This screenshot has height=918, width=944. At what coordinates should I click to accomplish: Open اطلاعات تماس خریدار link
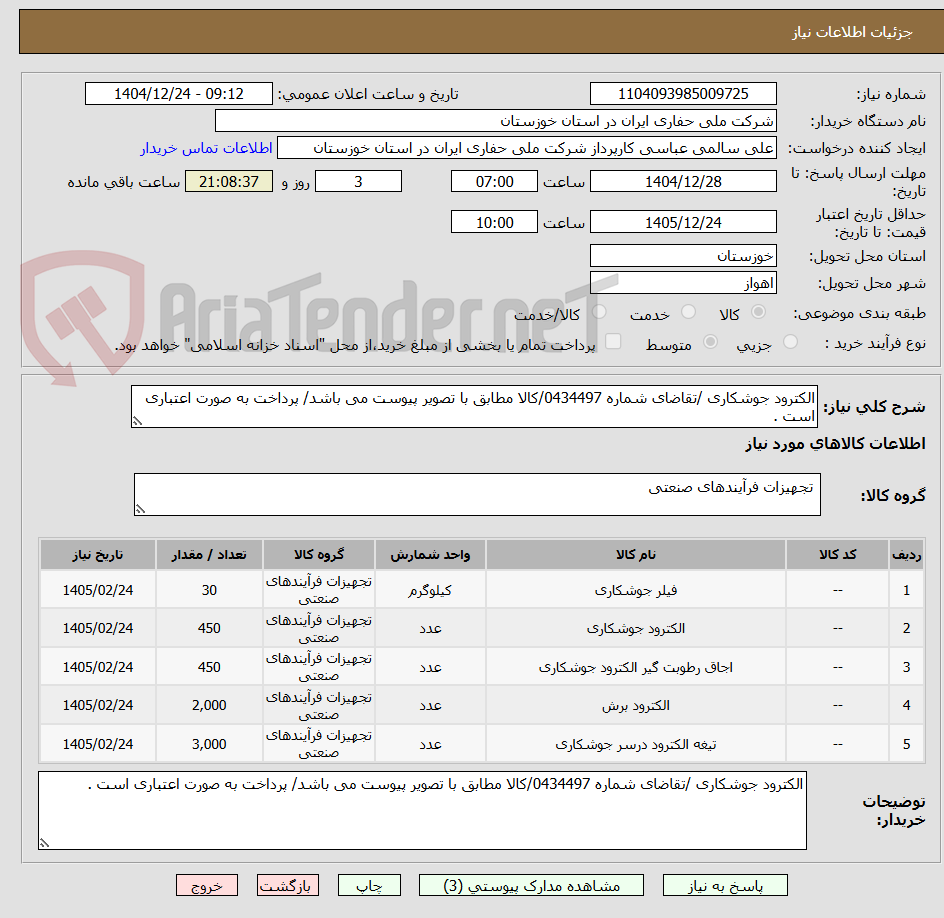click(206, 148)
